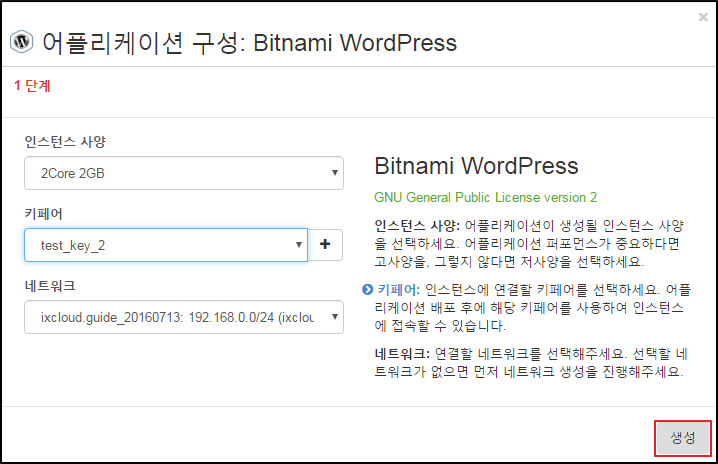Click the 네트워크 help text paragraph
This screenshot has width=718, height=464.
pyautogui.click(x=531, y=362)
